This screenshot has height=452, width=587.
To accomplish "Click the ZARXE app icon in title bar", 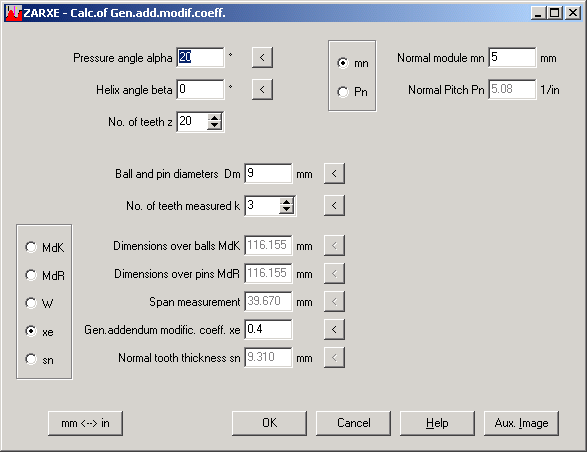I will pos(13,13).
